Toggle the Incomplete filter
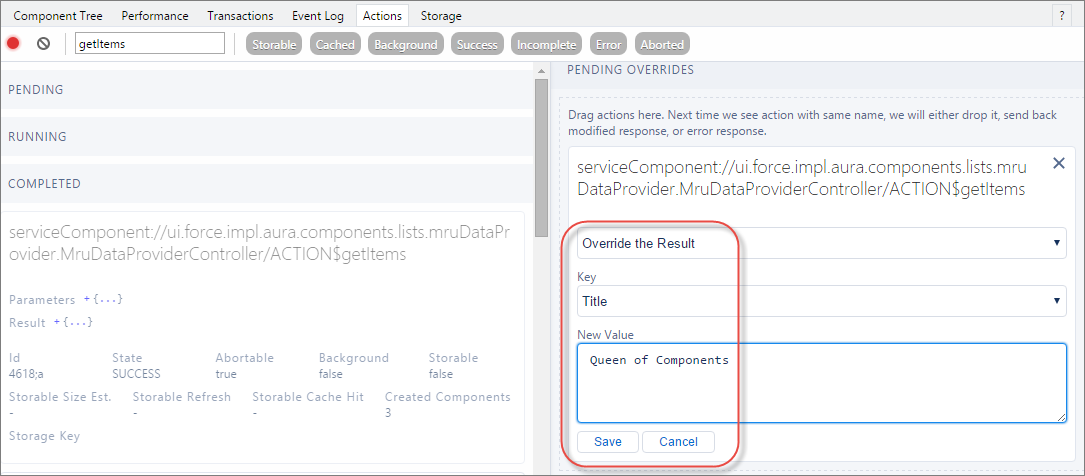The width and height of the screenshot is (1085, 476). coord(547,44)
